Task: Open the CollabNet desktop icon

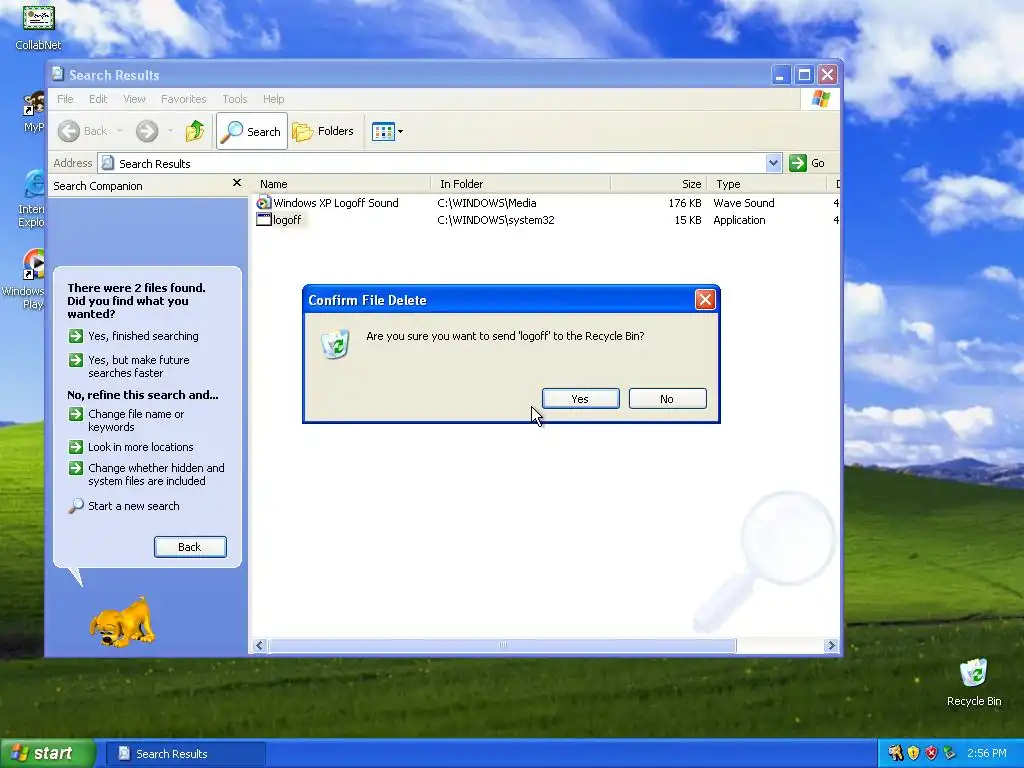Action: (39, 27)
